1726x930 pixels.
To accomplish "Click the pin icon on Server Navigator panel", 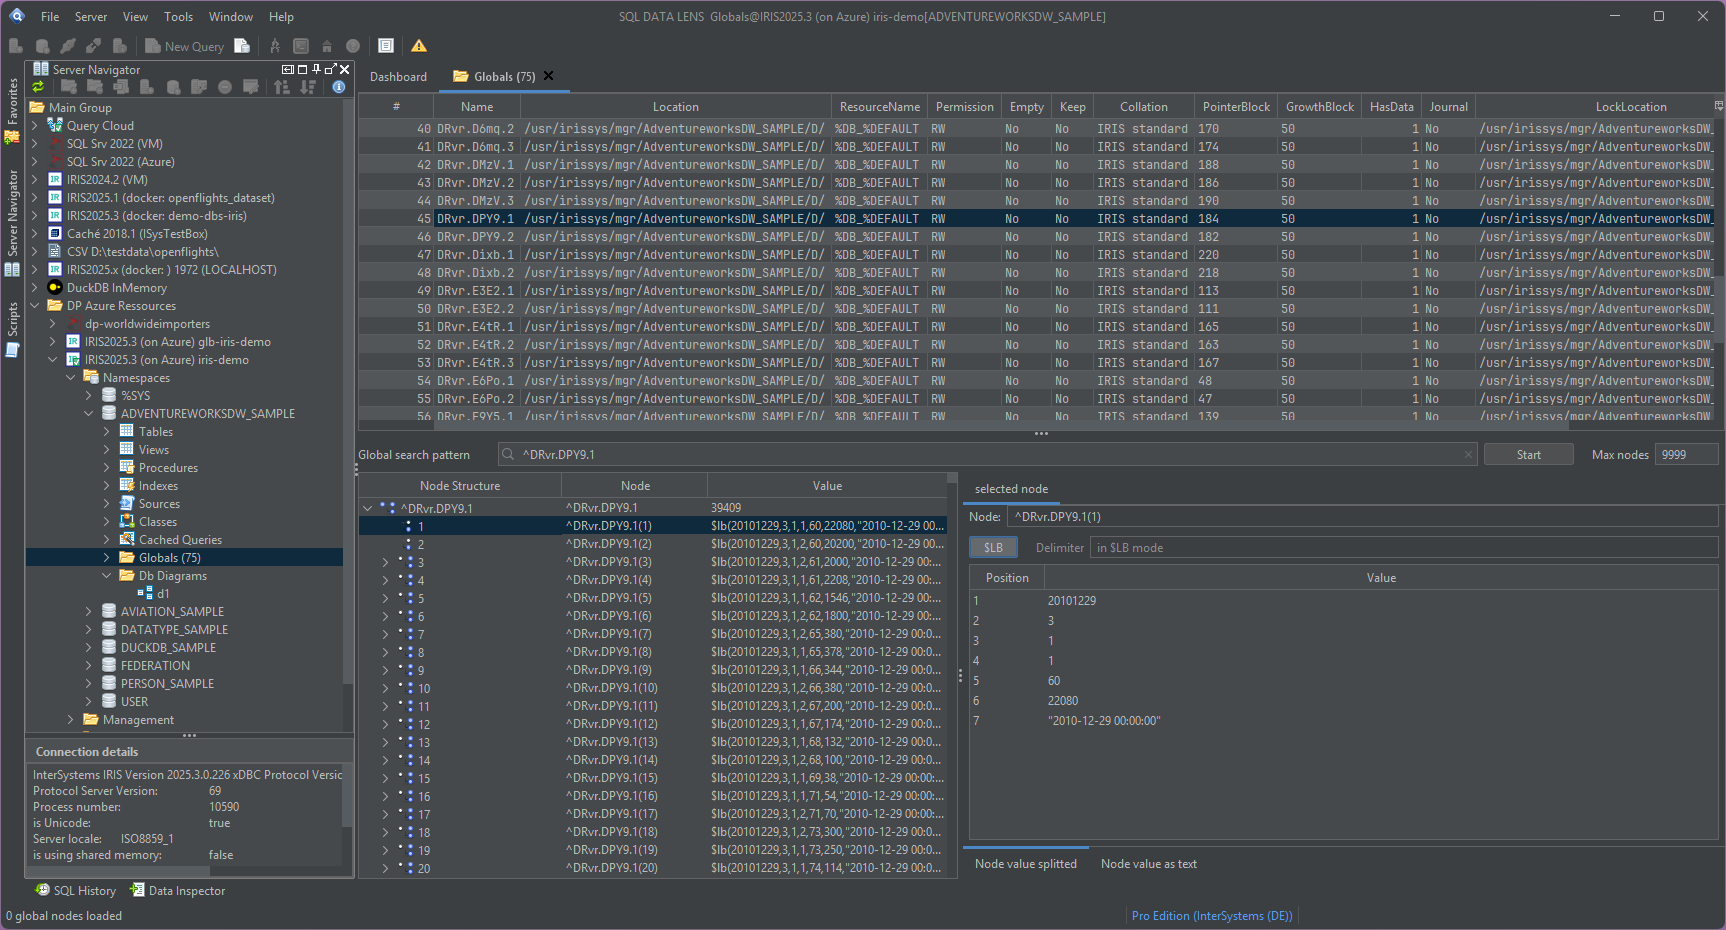I will point(316,69).
